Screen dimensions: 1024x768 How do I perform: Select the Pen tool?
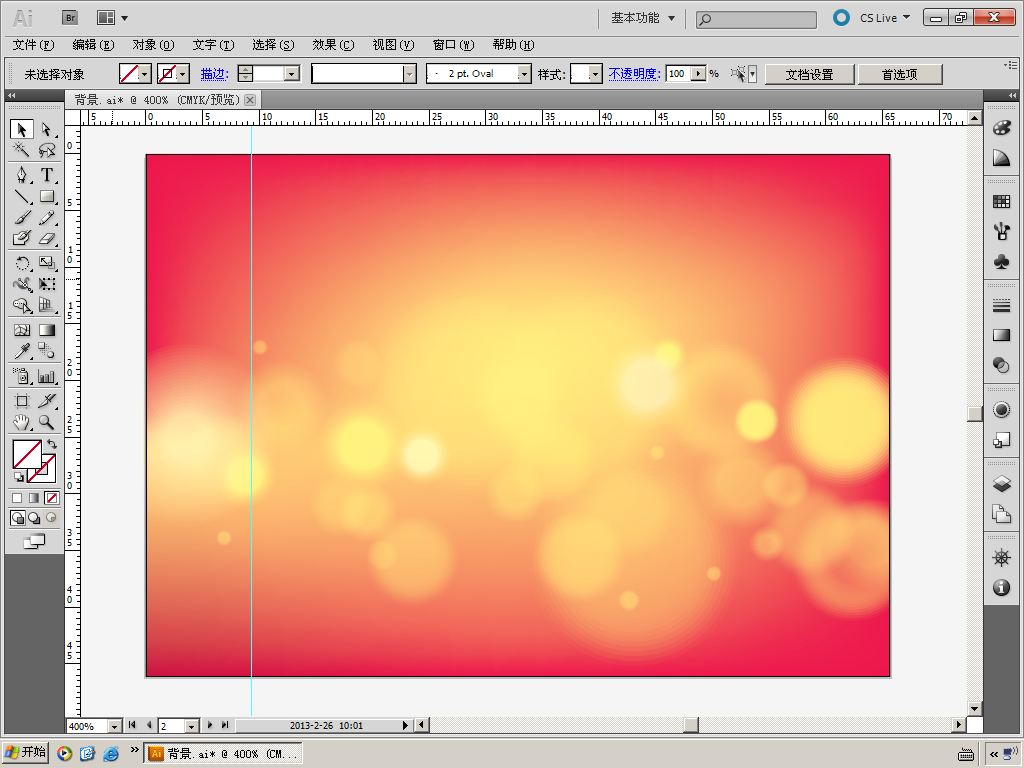[x=22, y=175]
